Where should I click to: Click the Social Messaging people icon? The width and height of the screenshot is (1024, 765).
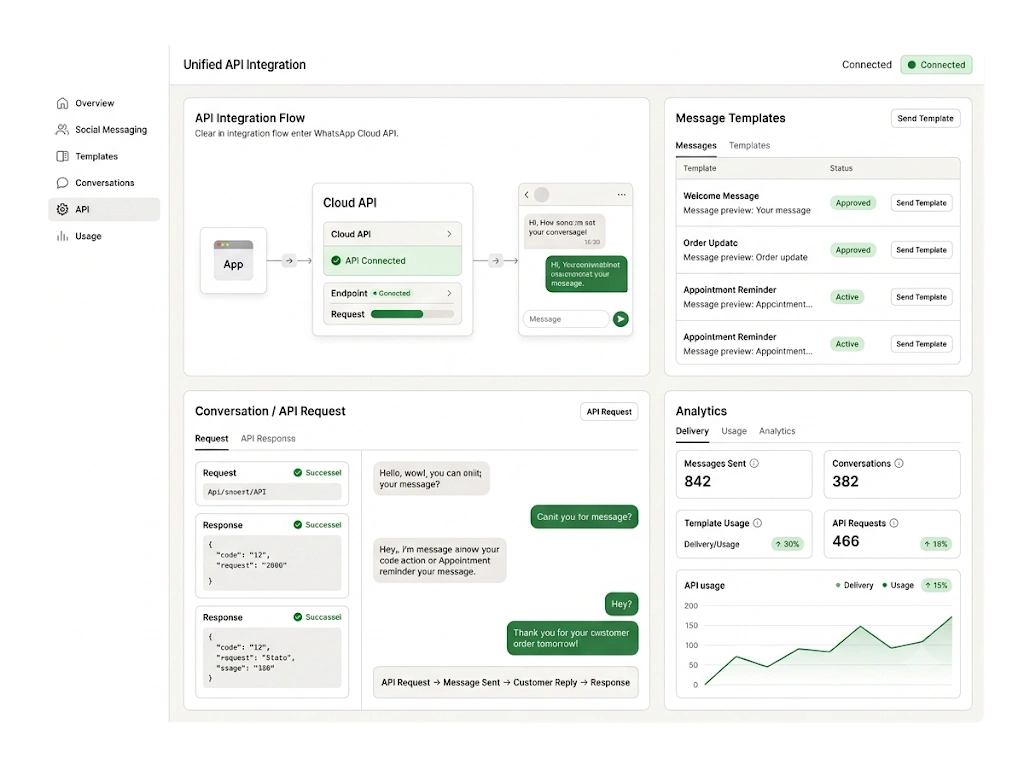point(62,129)
